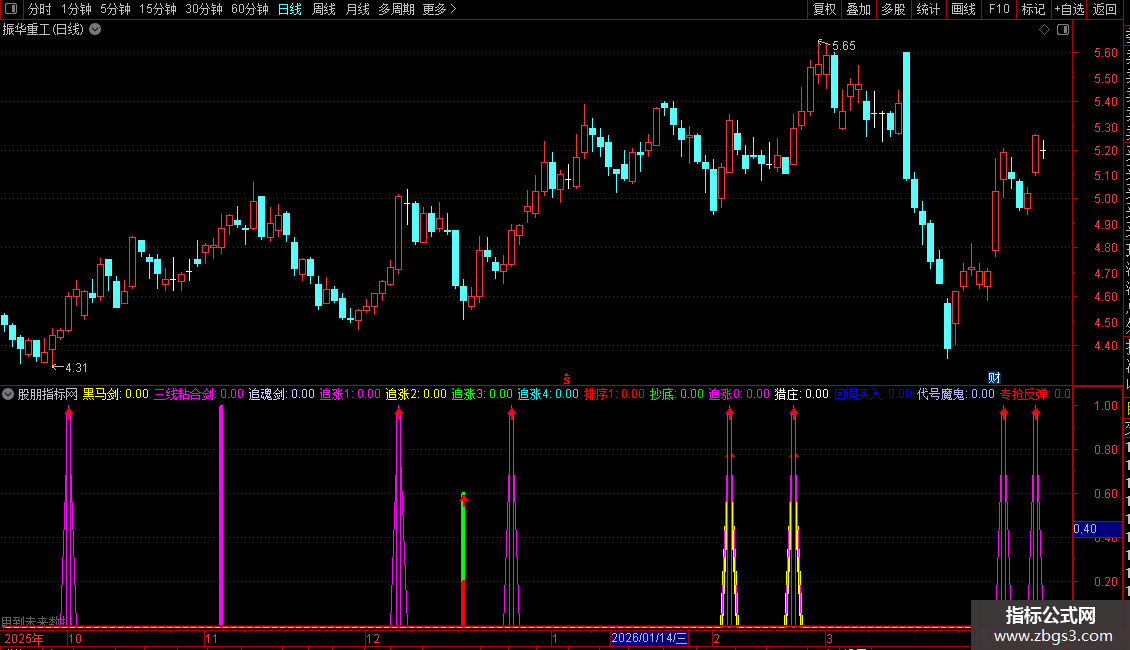Click the 标记 mark button
Image resolution: width=1130 pixels, height=650 pixels.
[x=1033, y=9]
